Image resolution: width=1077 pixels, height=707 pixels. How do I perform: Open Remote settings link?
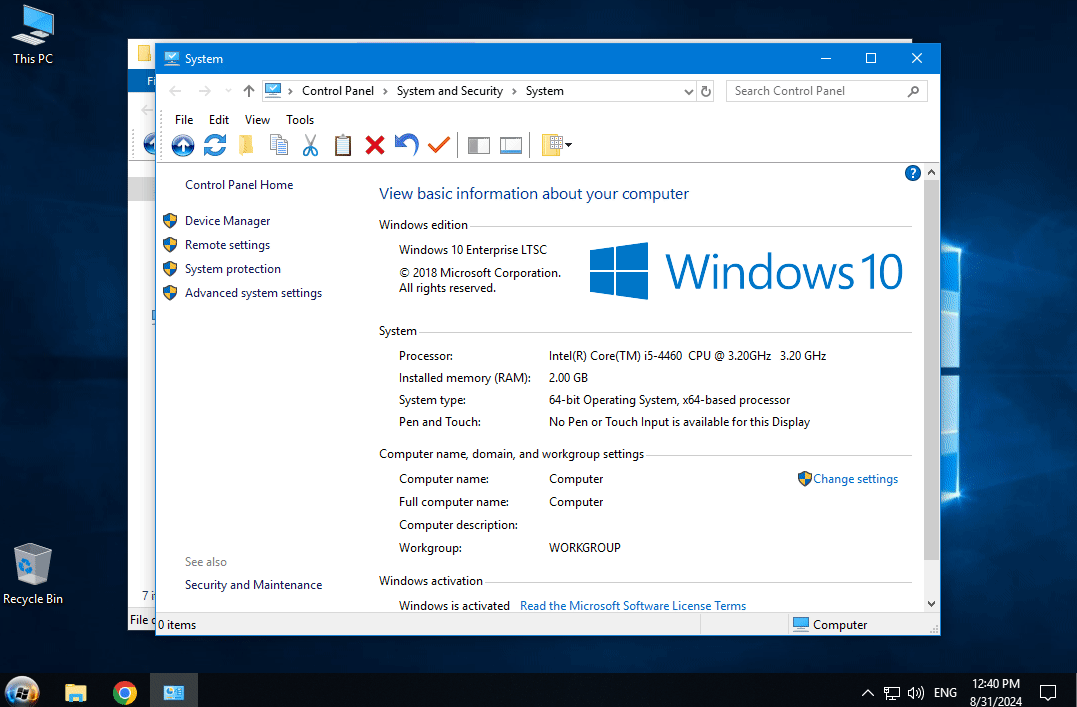[x=227, y=245]
